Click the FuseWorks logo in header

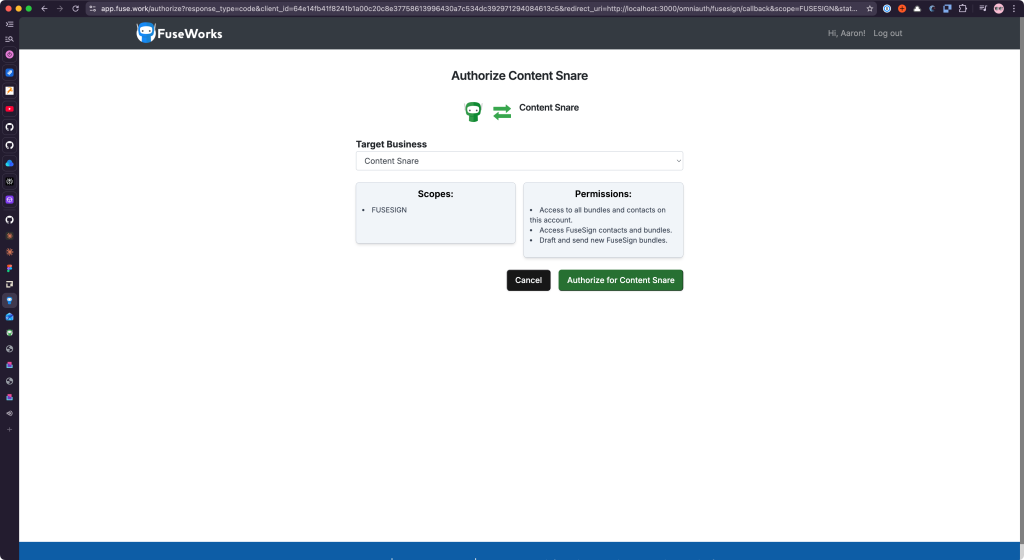179,33
